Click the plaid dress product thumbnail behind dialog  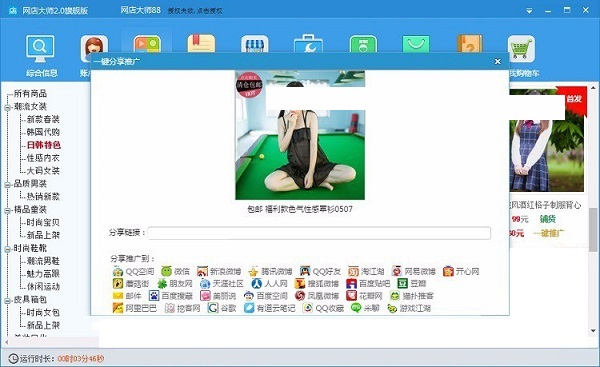[546, 140]
